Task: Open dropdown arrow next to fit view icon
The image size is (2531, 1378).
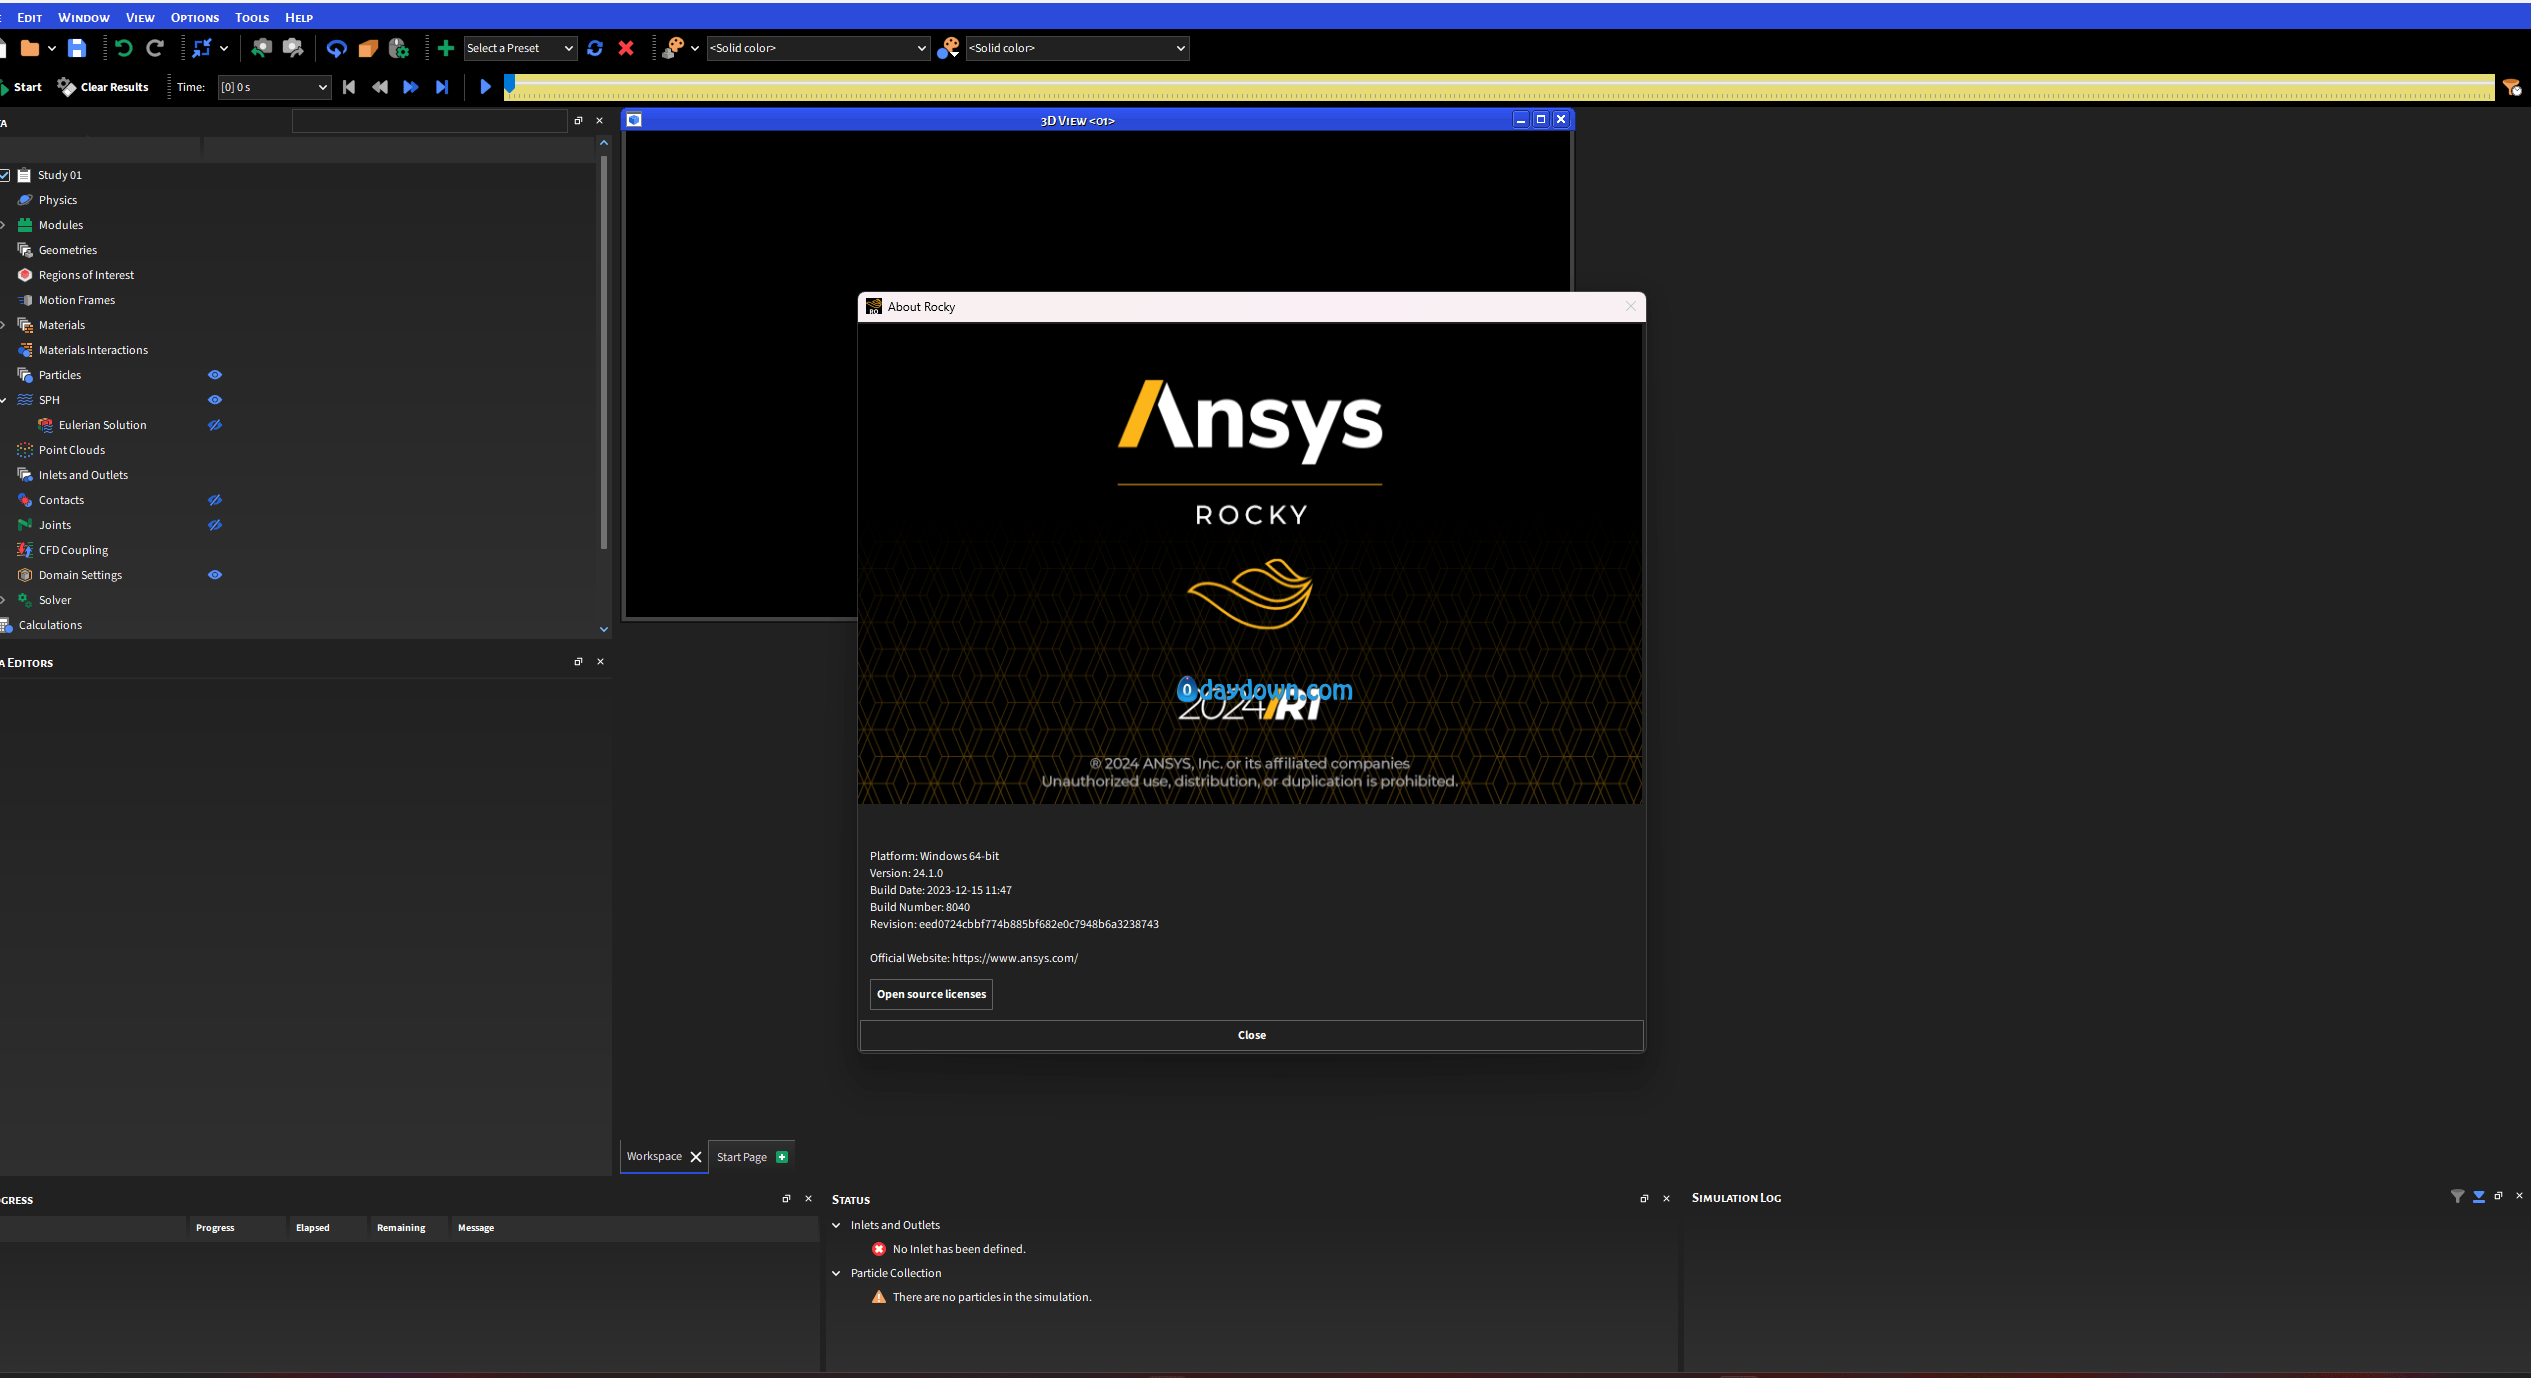Action: 224,48
